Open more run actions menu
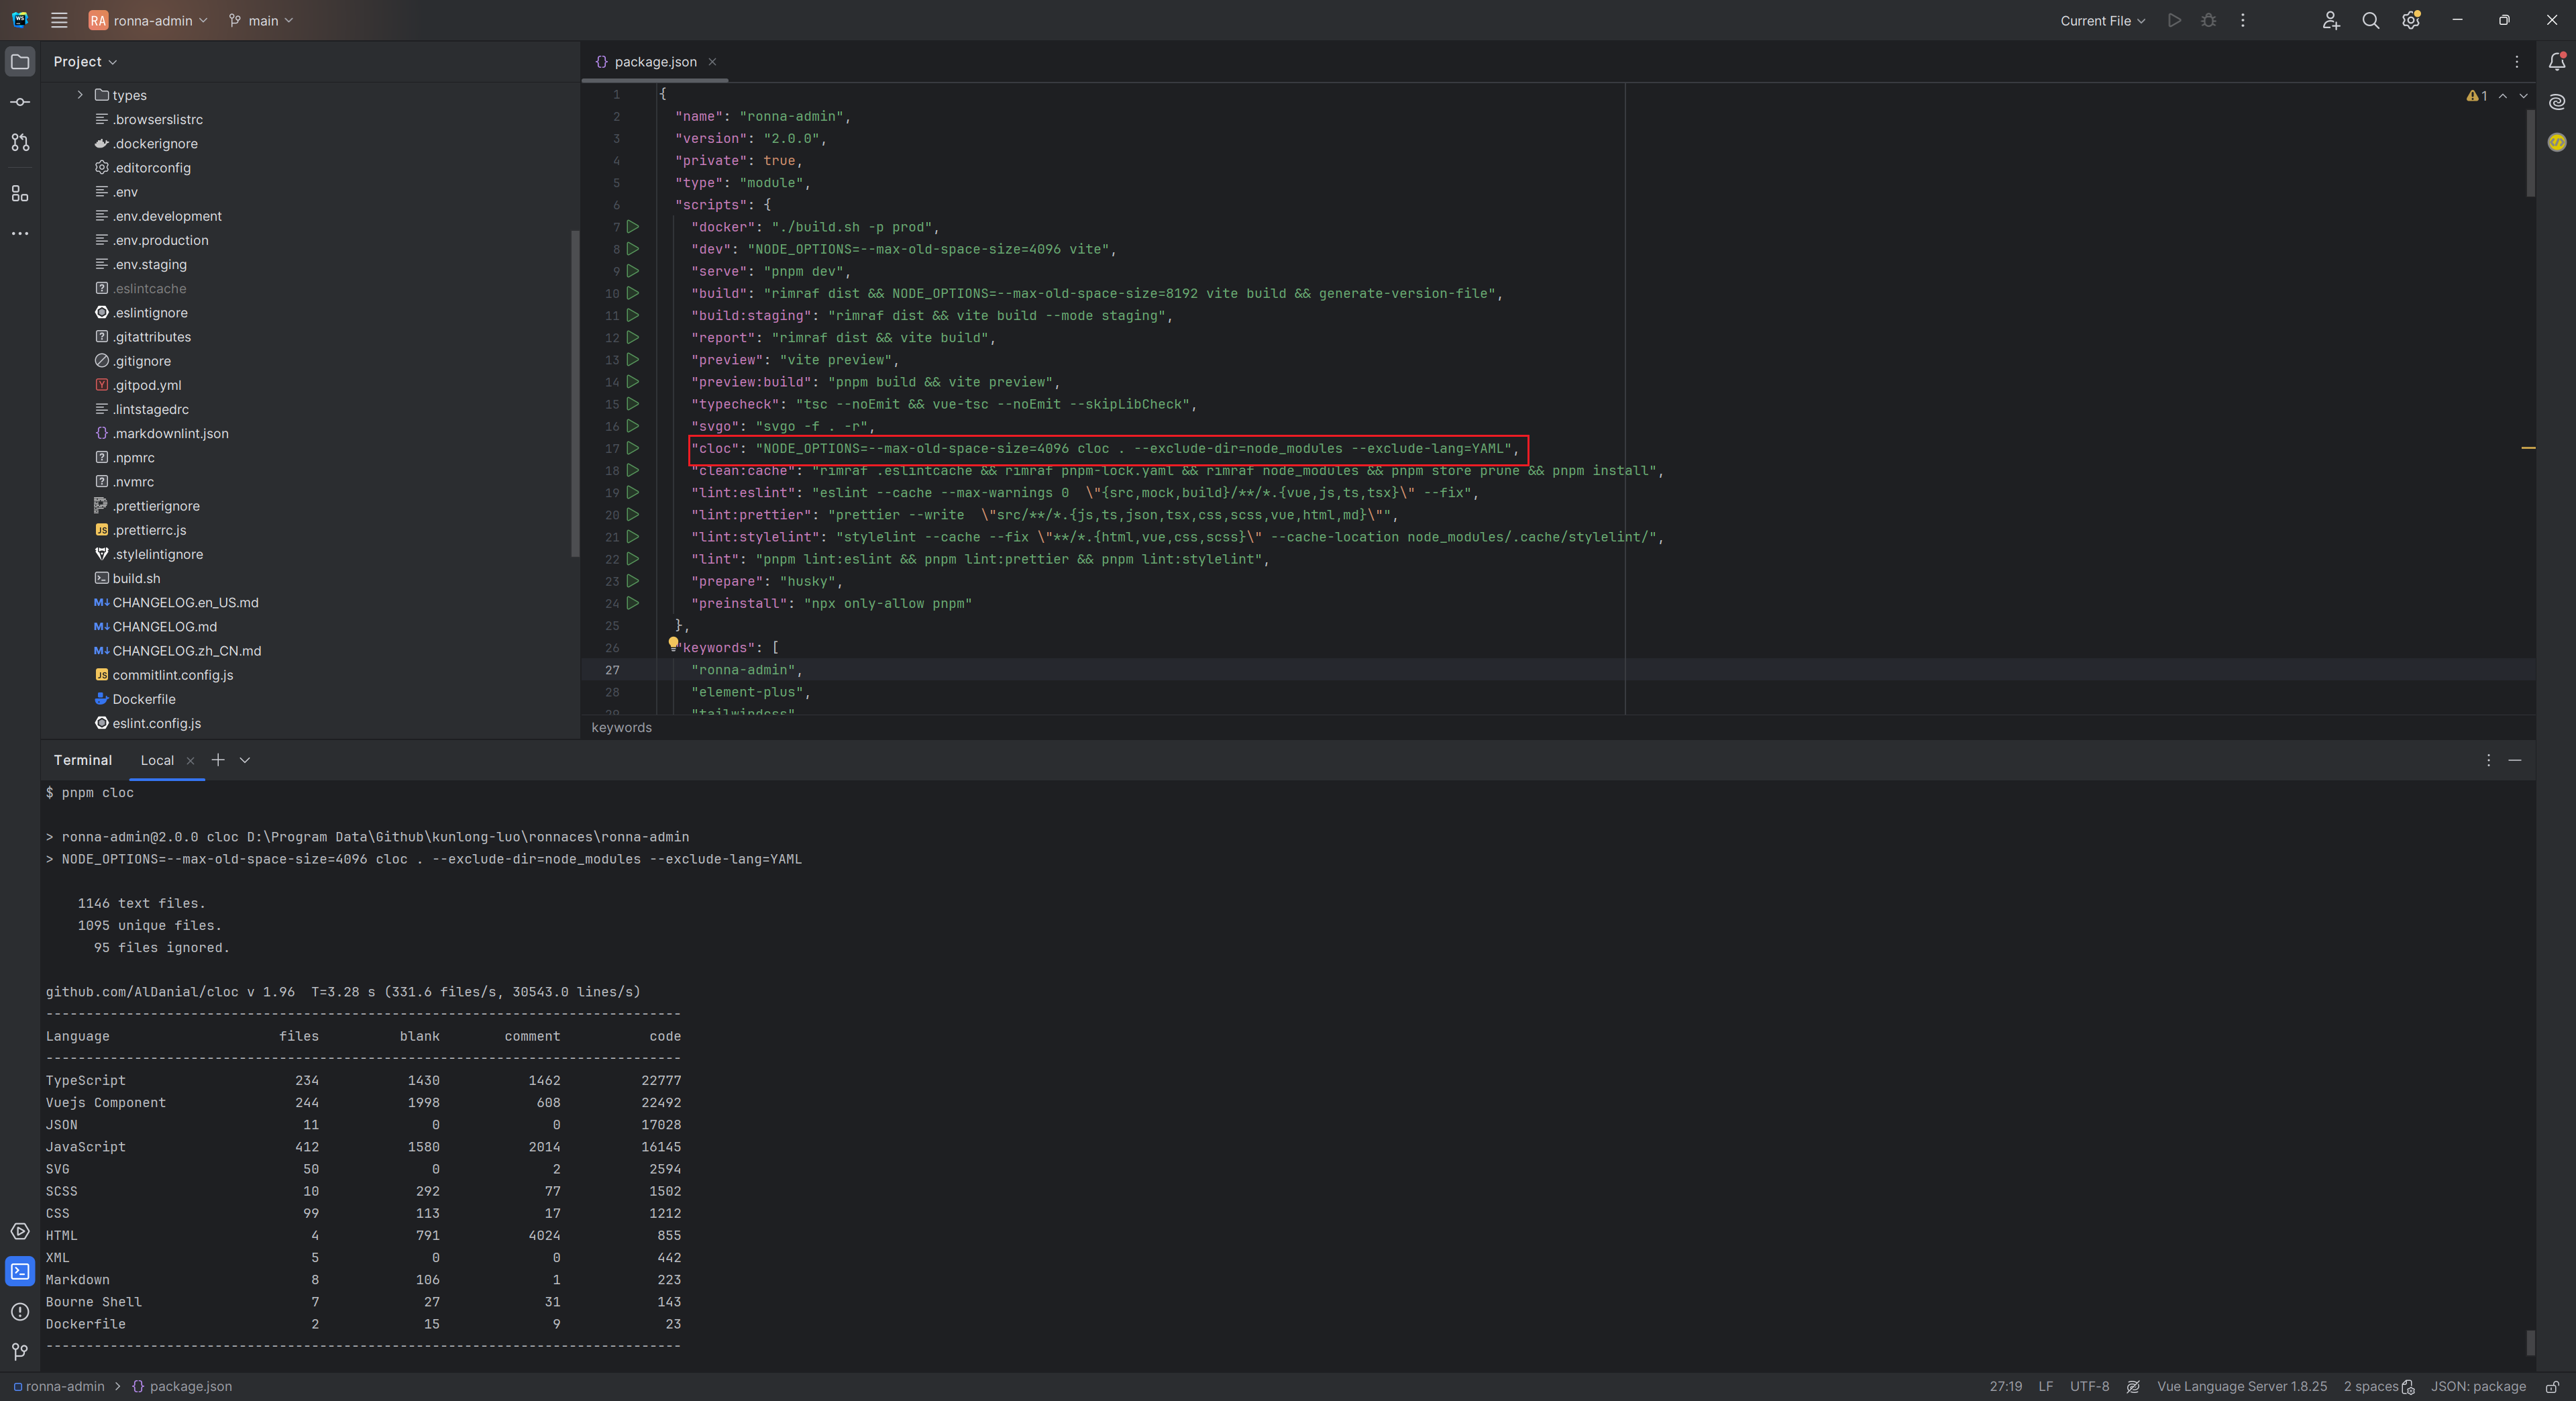Viewport: 2576px width, 1401px height. coord(2243,20)
